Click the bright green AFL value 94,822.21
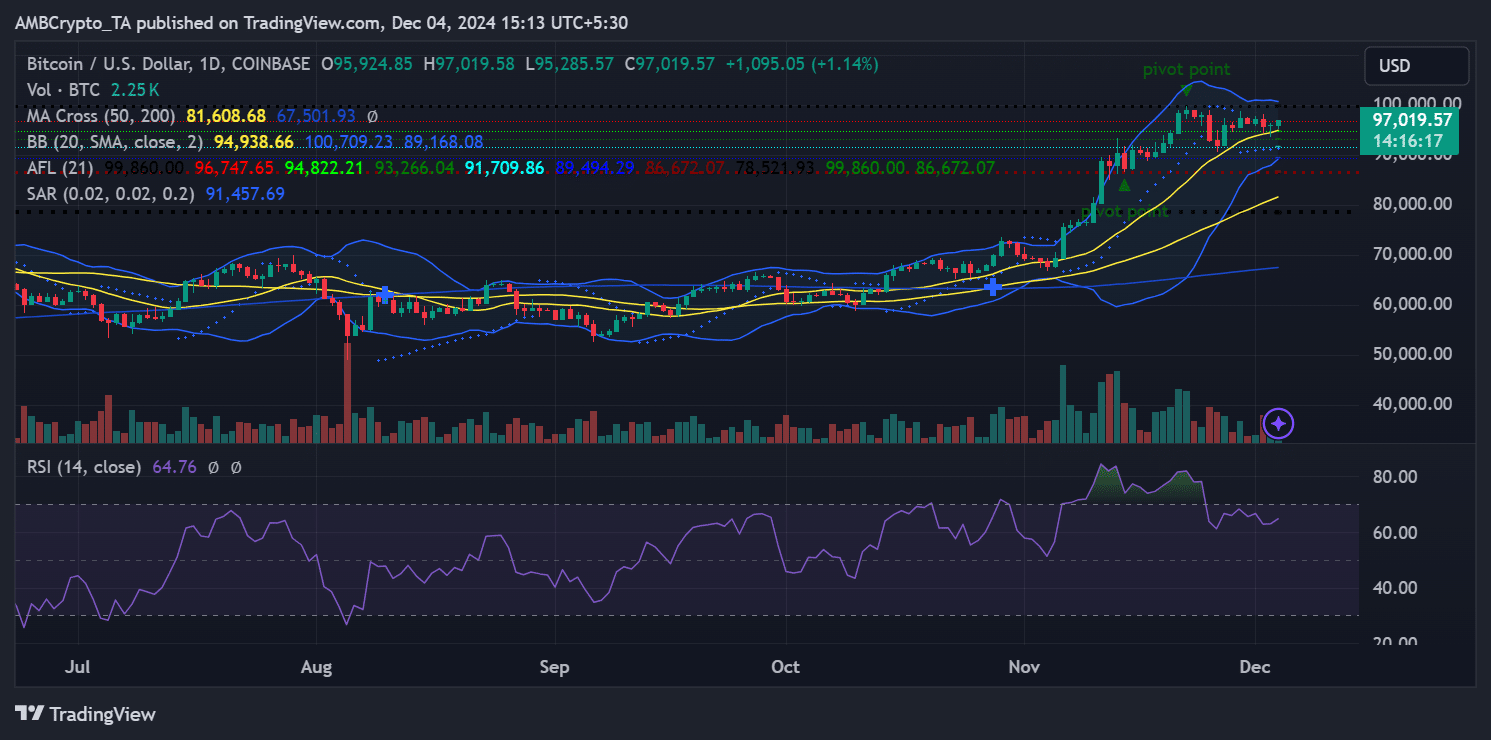Viewport: 1491px width, 740px height. (325, 168)
